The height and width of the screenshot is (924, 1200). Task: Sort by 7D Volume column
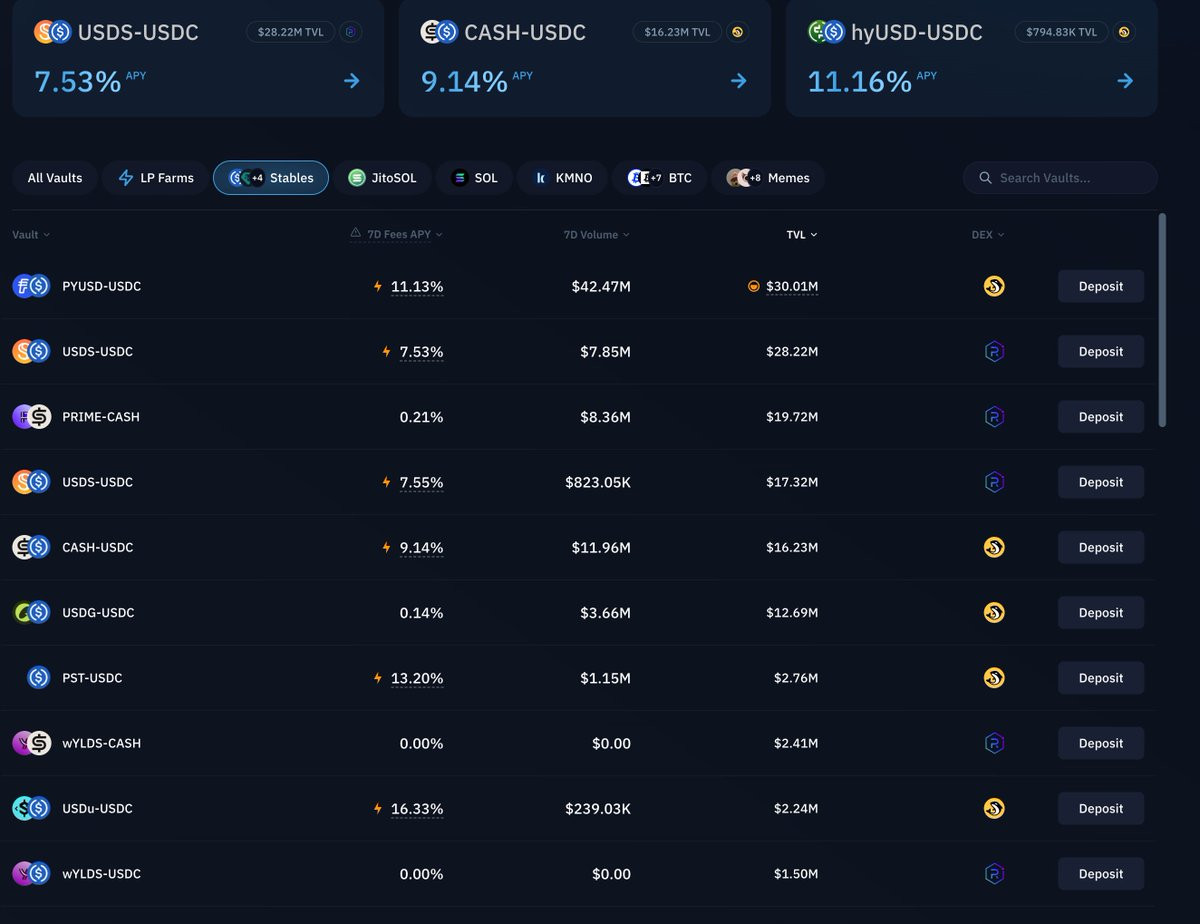tap(597, 235)
